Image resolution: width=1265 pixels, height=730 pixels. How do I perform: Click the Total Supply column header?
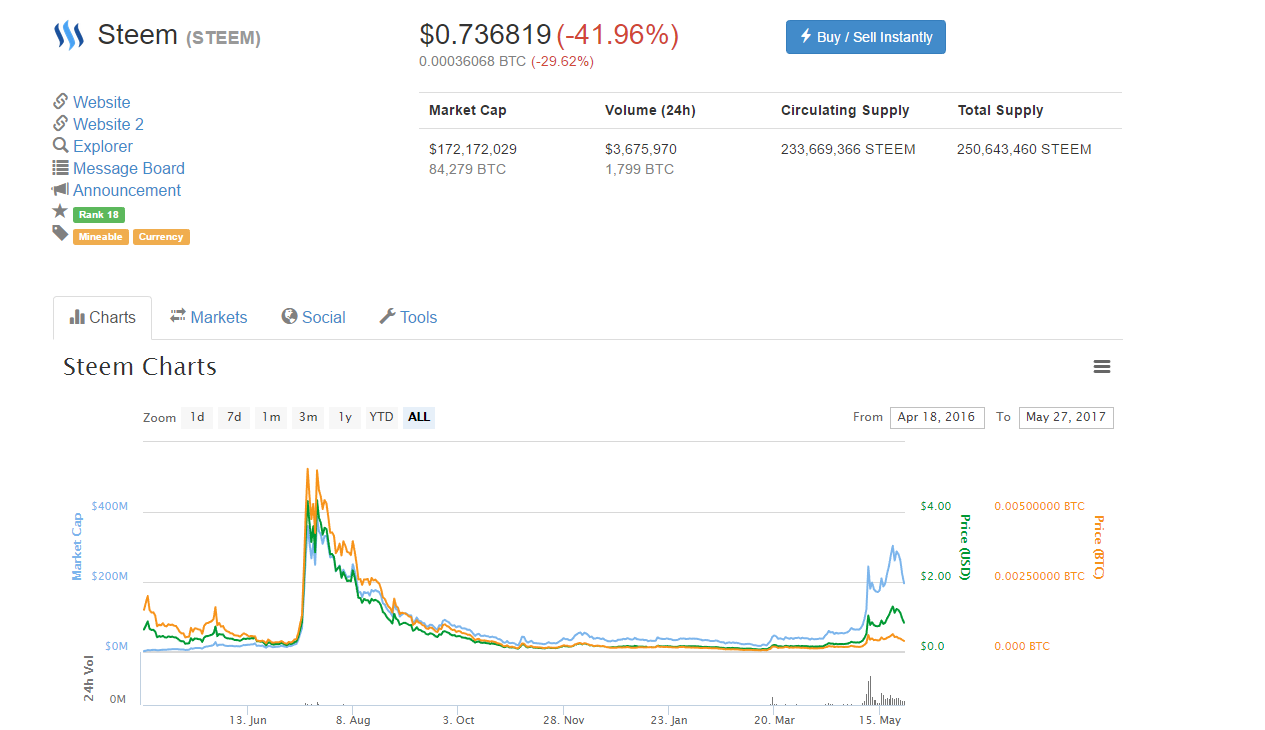coord(1000,110)
